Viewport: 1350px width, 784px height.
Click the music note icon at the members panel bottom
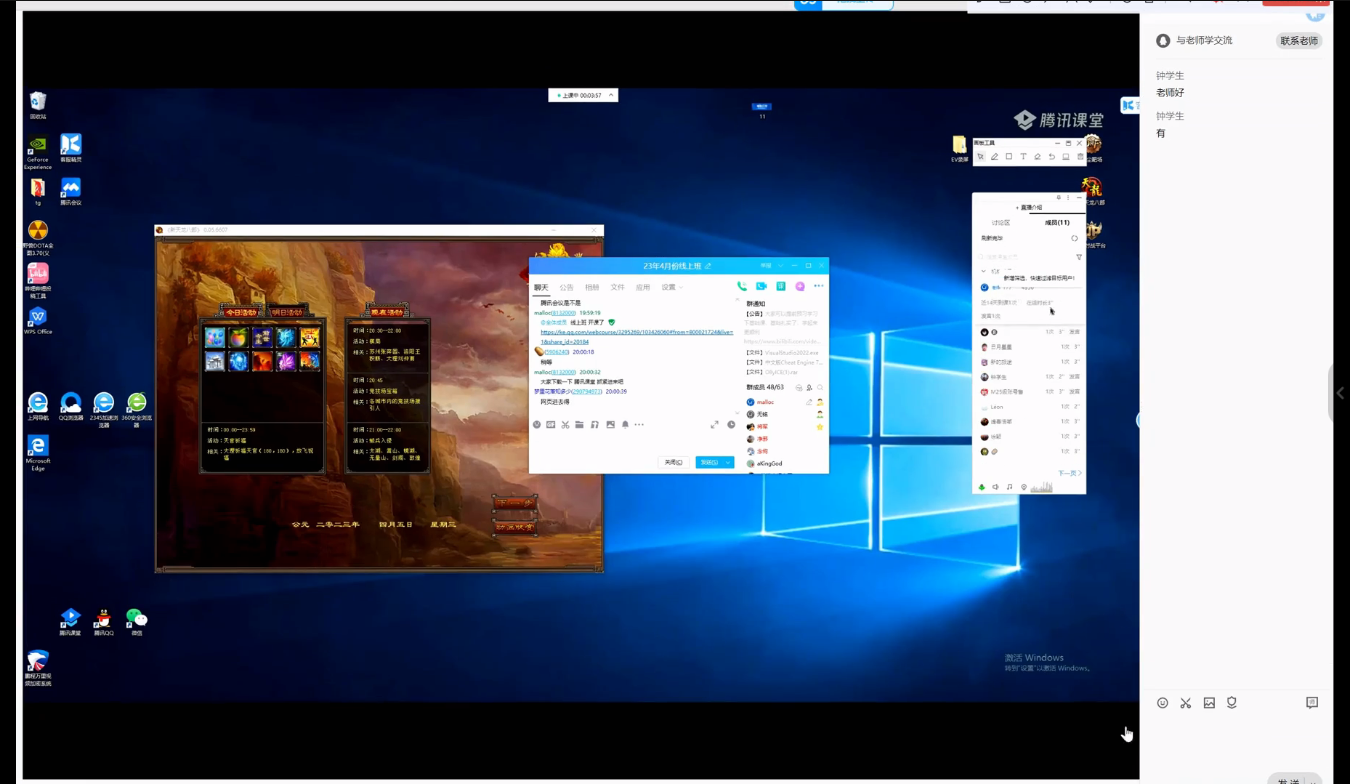tap(1009, 487)
